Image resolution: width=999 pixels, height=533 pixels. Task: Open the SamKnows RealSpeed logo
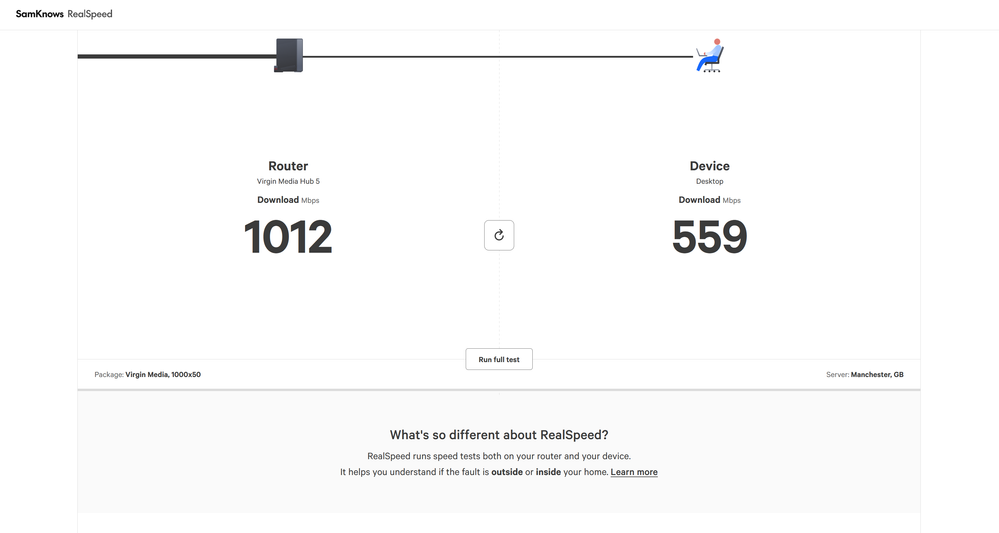pos(64,14)
